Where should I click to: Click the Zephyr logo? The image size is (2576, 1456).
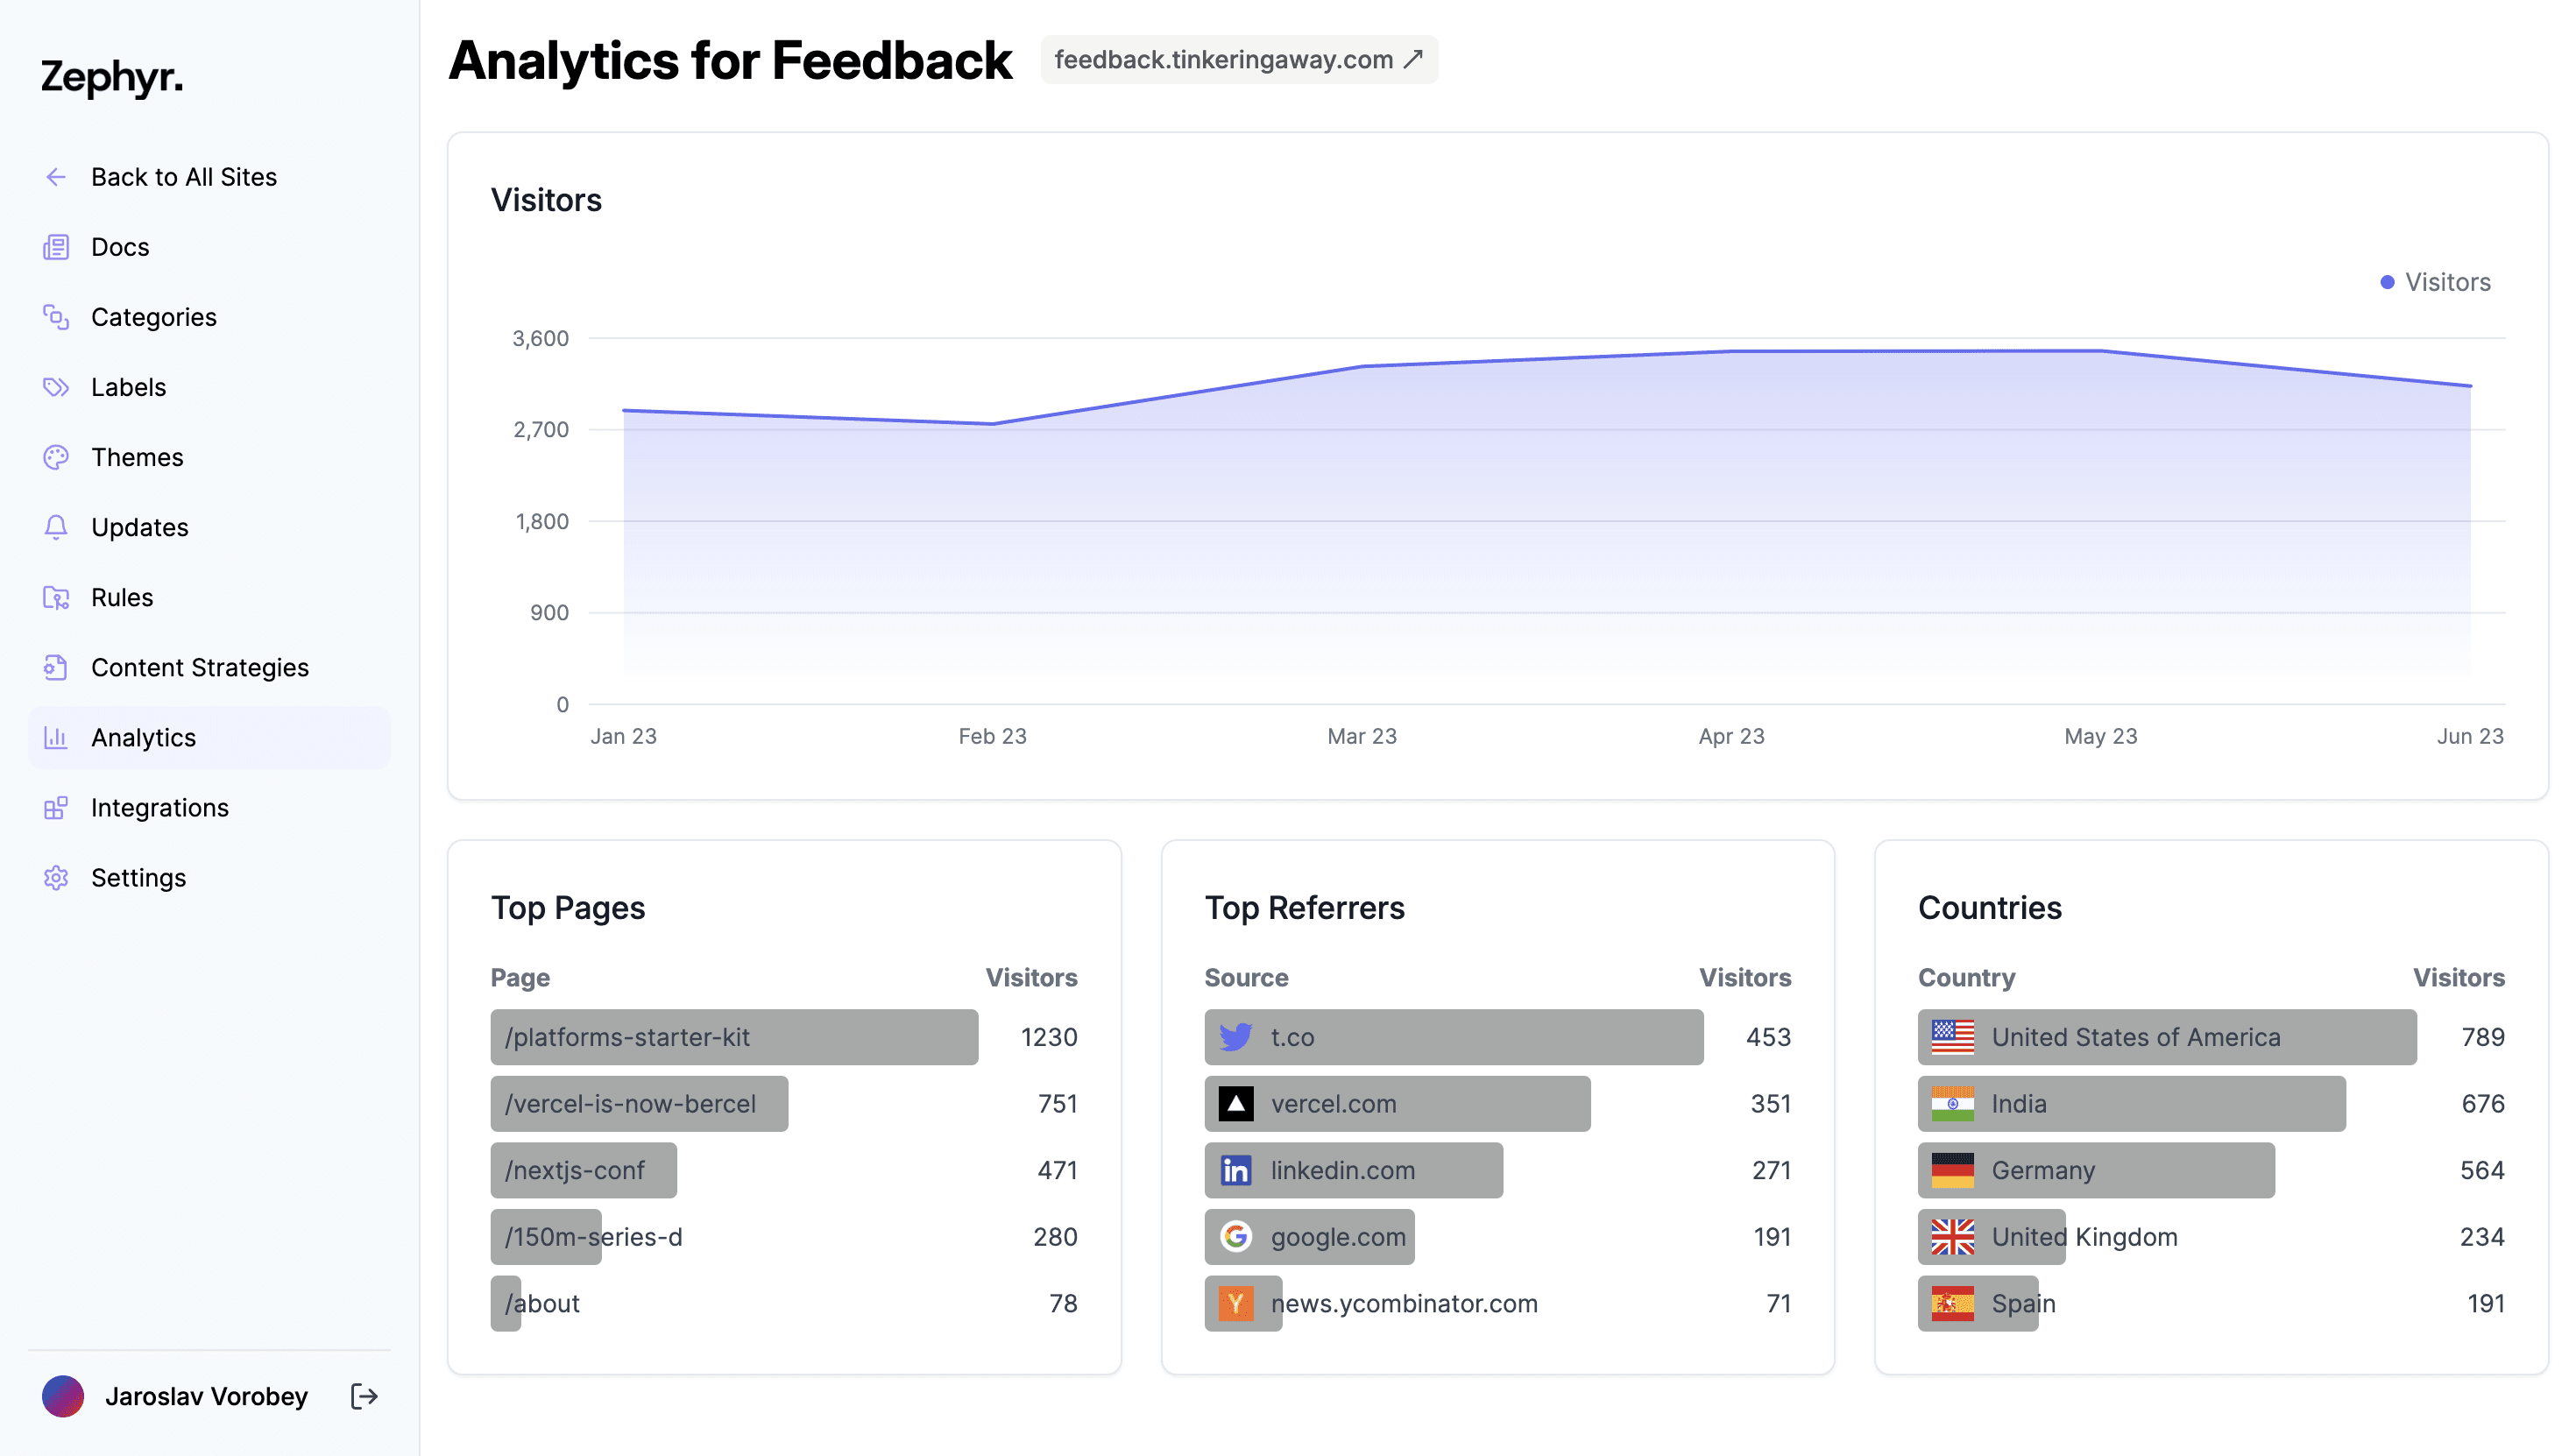coord(112,77)
